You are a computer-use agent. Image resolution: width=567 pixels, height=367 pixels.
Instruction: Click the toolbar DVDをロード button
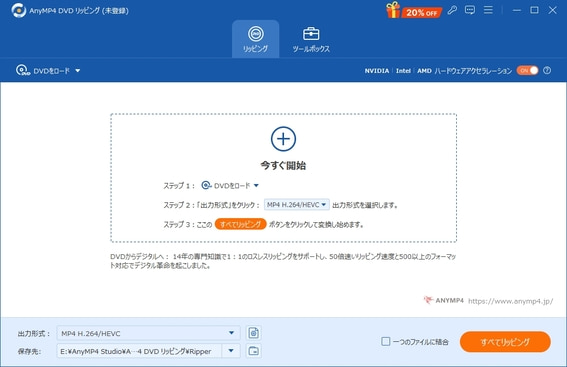(43, 71)
